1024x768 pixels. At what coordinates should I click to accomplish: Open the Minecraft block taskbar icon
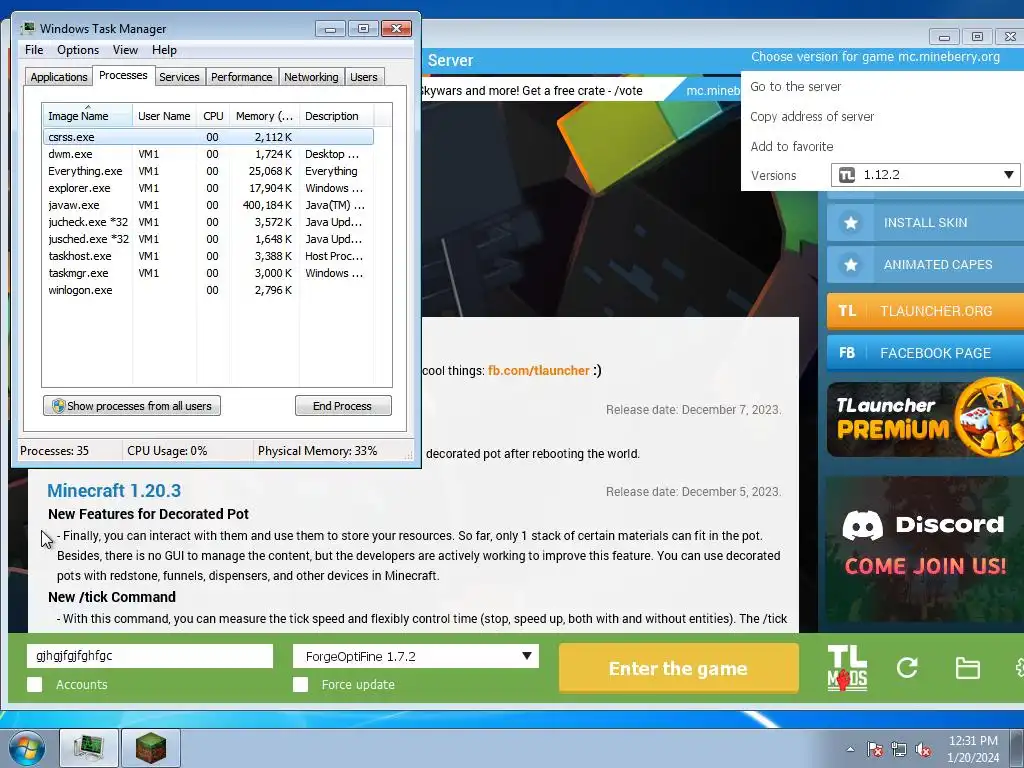150,748
